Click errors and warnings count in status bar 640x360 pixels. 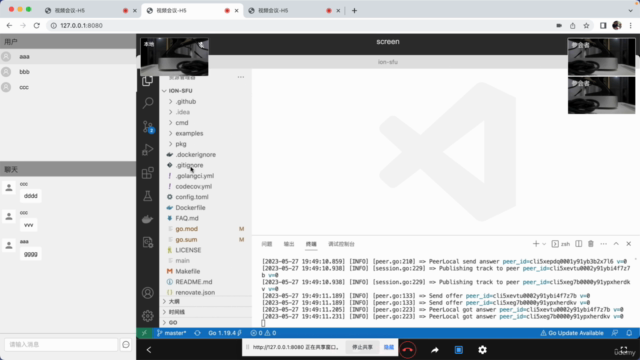(263, 333)
